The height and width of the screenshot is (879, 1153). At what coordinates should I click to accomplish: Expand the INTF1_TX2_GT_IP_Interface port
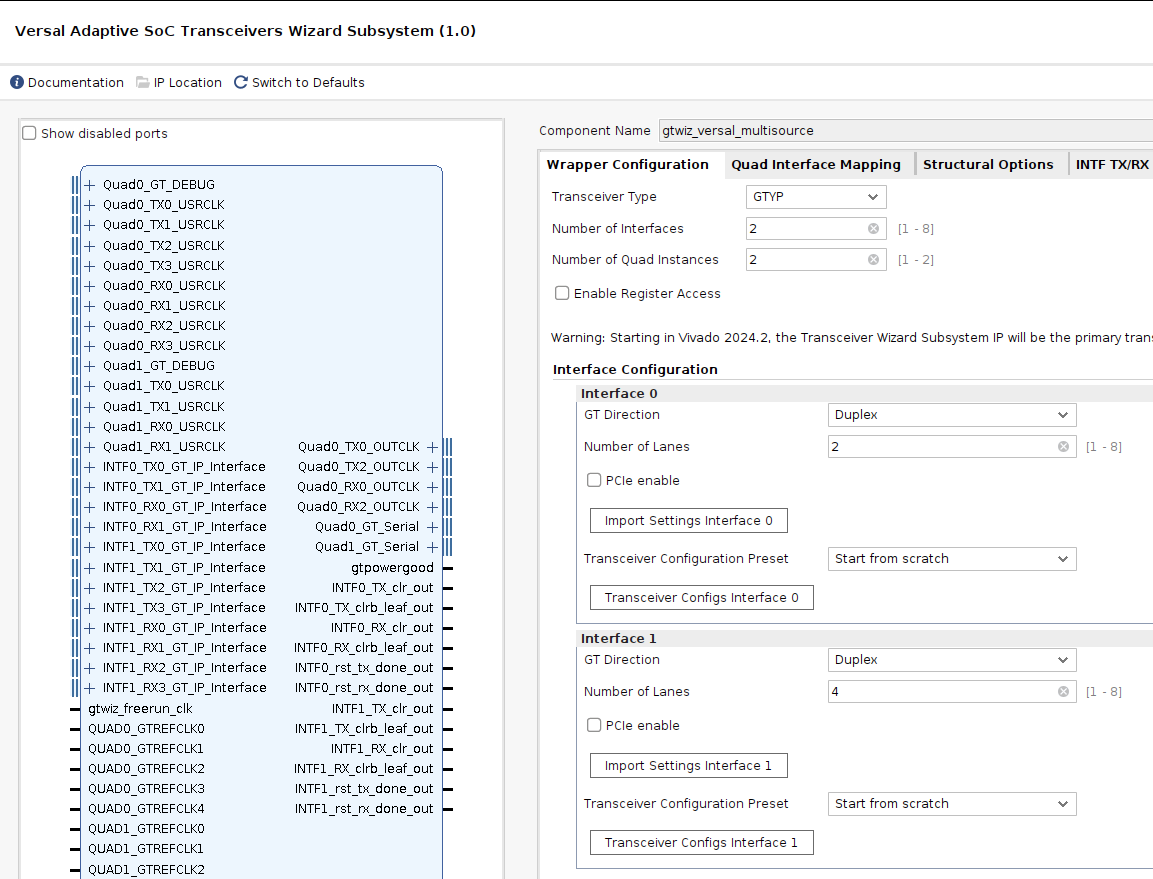coord(90,588)
